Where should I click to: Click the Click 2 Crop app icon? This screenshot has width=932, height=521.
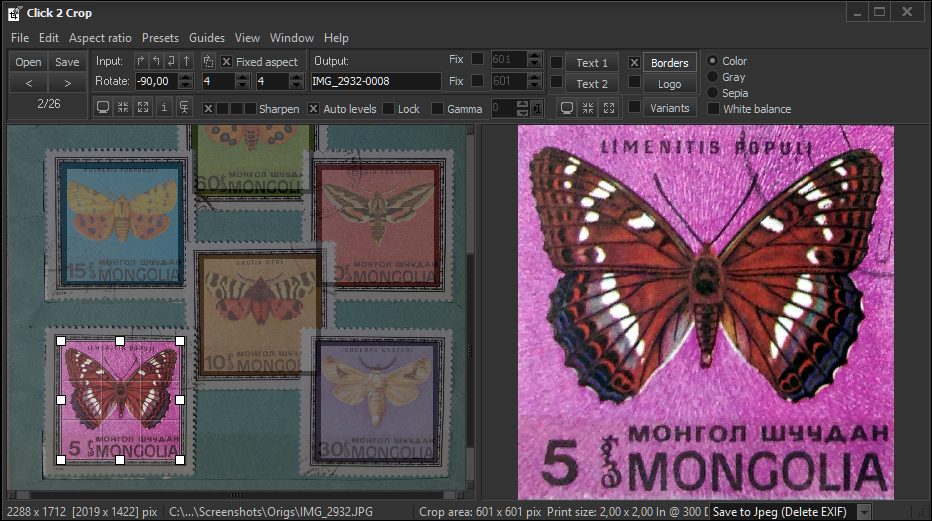[x=14, y=12]
